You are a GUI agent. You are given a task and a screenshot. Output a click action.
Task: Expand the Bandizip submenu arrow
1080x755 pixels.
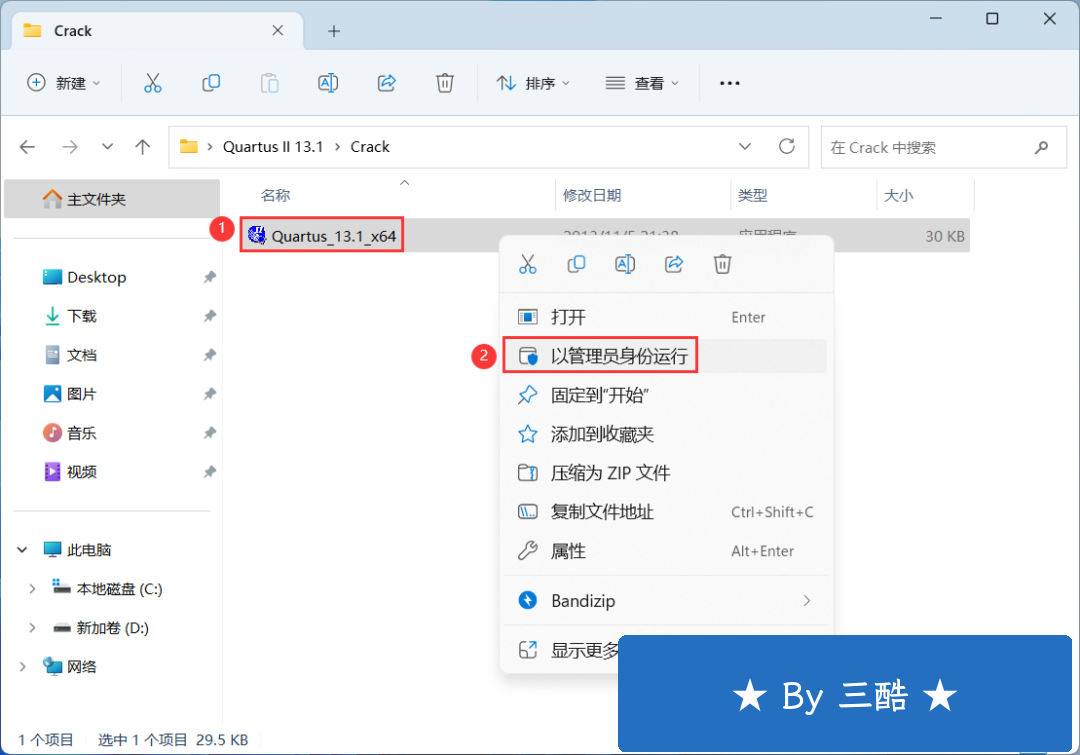tap(806, 601)
